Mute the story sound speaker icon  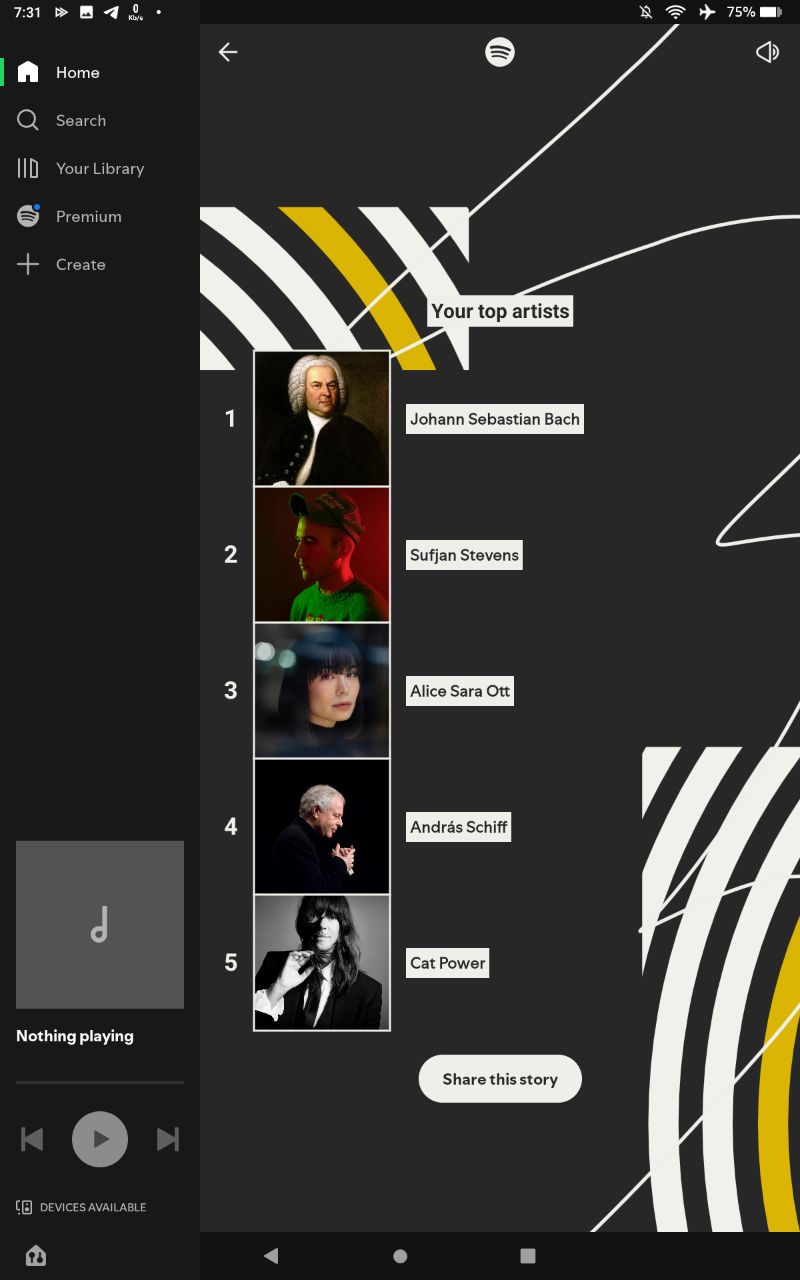[767, 52]
